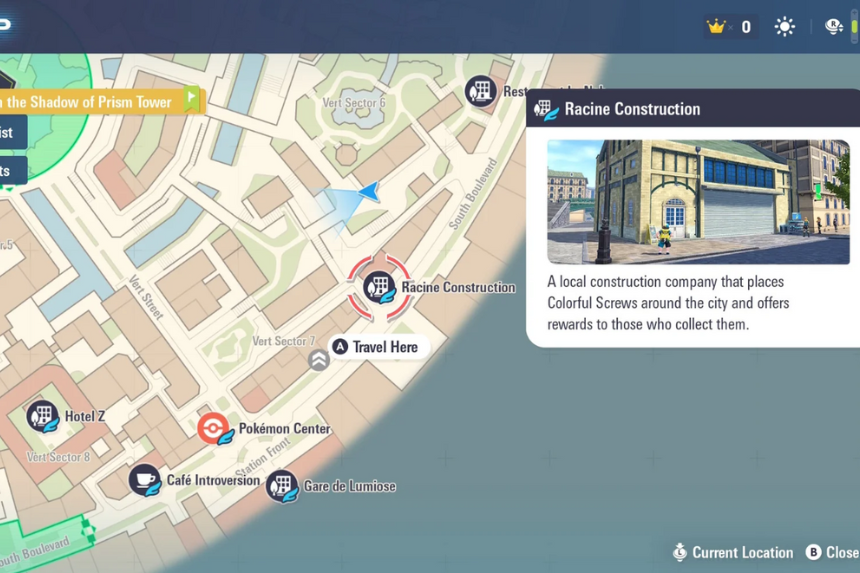This screenshot has height=573, width=860.
Task: Click the Racine Construction info panel title
Action: (632, 109)
